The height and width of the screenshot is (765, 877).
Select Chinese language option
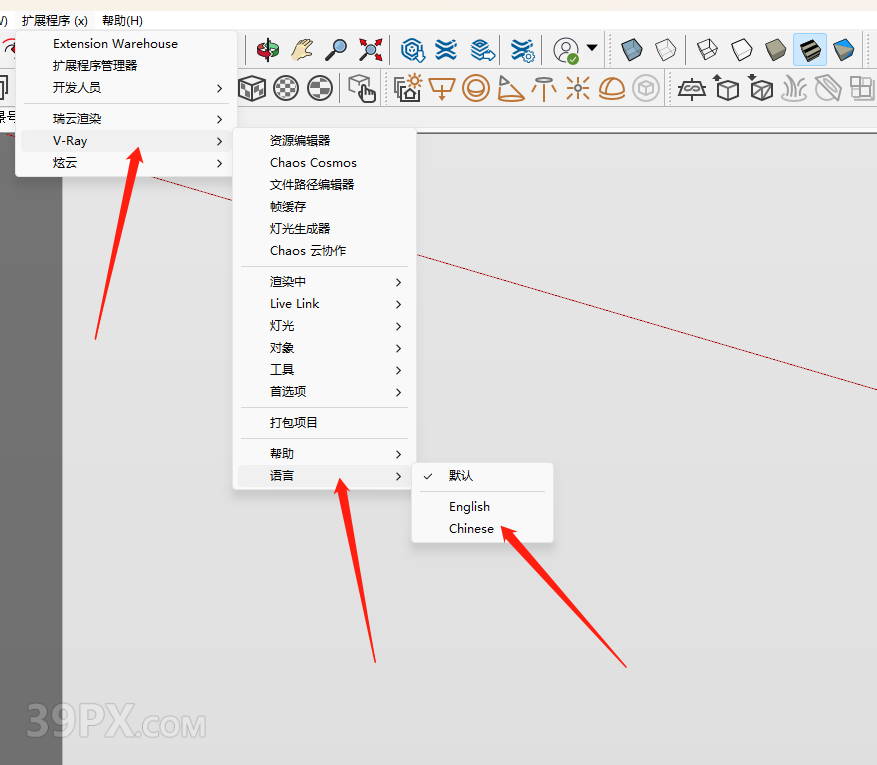click(482, 528)
